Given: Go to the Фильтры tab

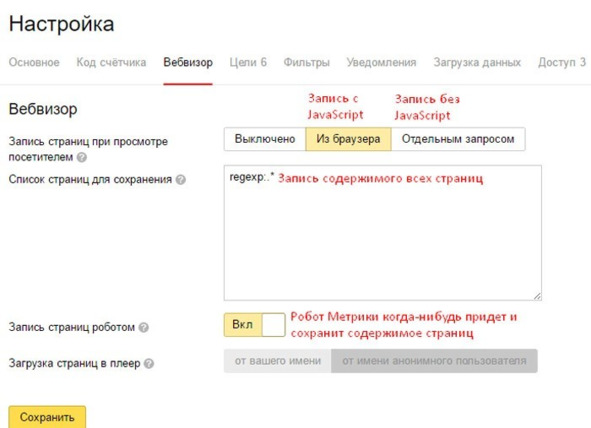Looking at the screenshot, I should point(306,62).
